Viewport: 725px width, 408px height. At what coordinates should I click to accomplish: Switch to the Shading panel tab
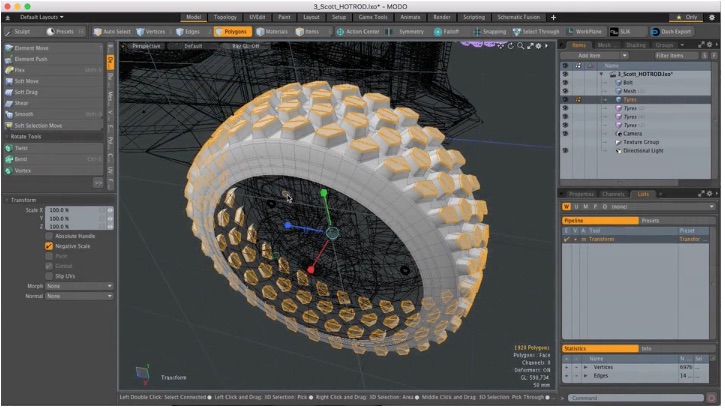(x=636, y=45)
